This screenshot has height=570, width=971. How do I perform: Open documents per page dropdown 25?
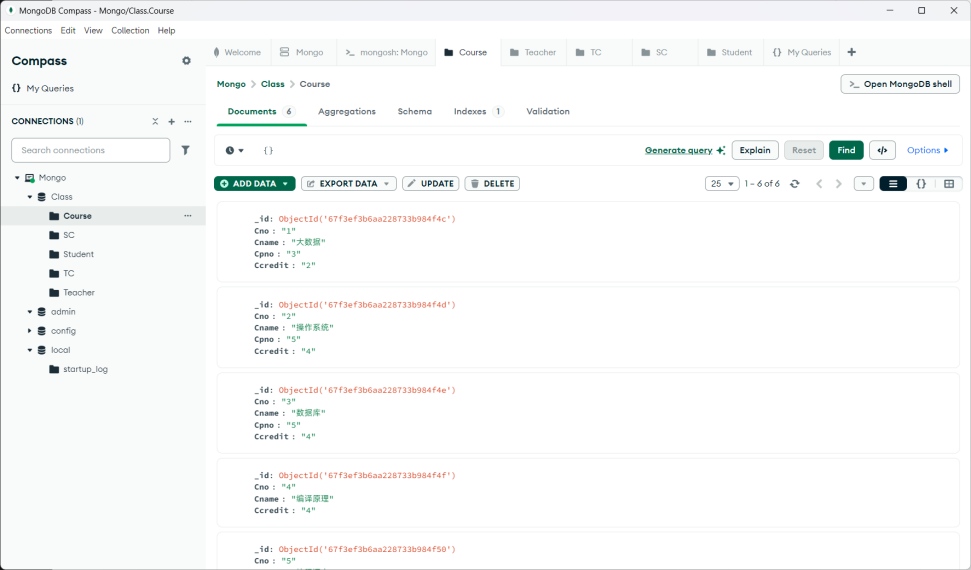point(722,184)
